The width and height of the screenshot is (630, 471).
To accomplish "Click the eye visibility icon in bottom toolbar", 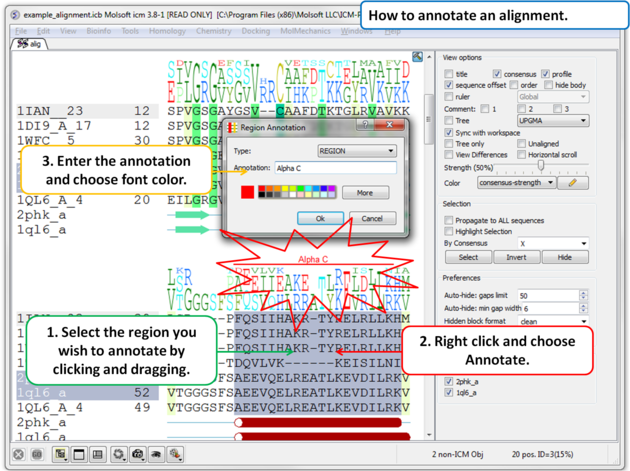I will tap(156, 455).
